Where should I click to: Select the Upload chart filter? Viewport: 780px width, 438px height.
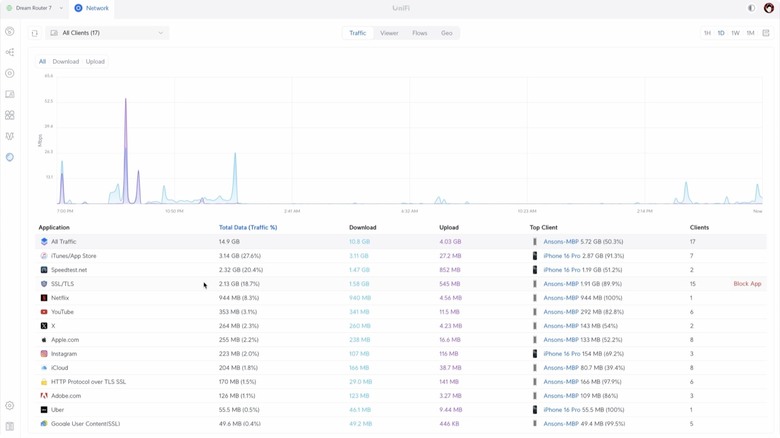pos(95,62)
